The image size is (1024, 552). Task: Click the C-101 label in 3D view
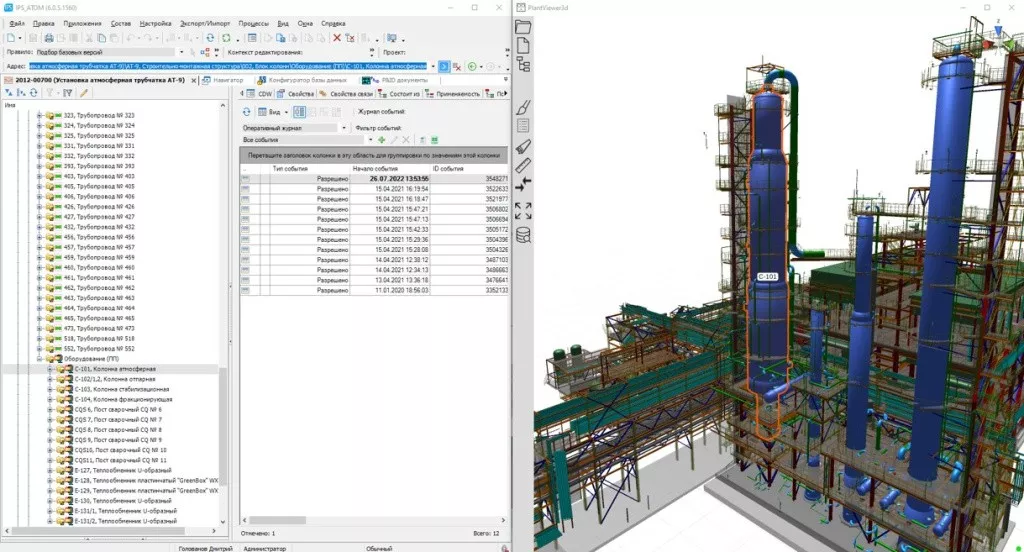click(767, 277)
